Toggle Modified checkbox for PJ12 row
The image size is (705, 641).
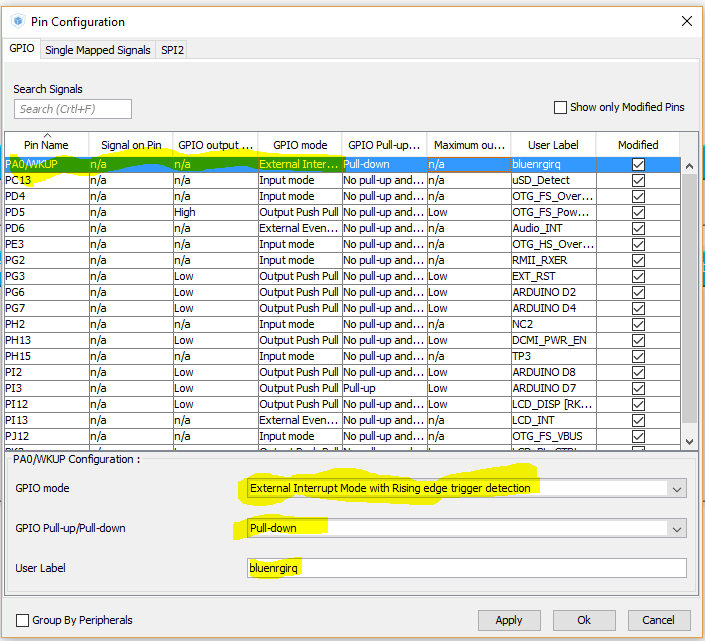[638, 436]
